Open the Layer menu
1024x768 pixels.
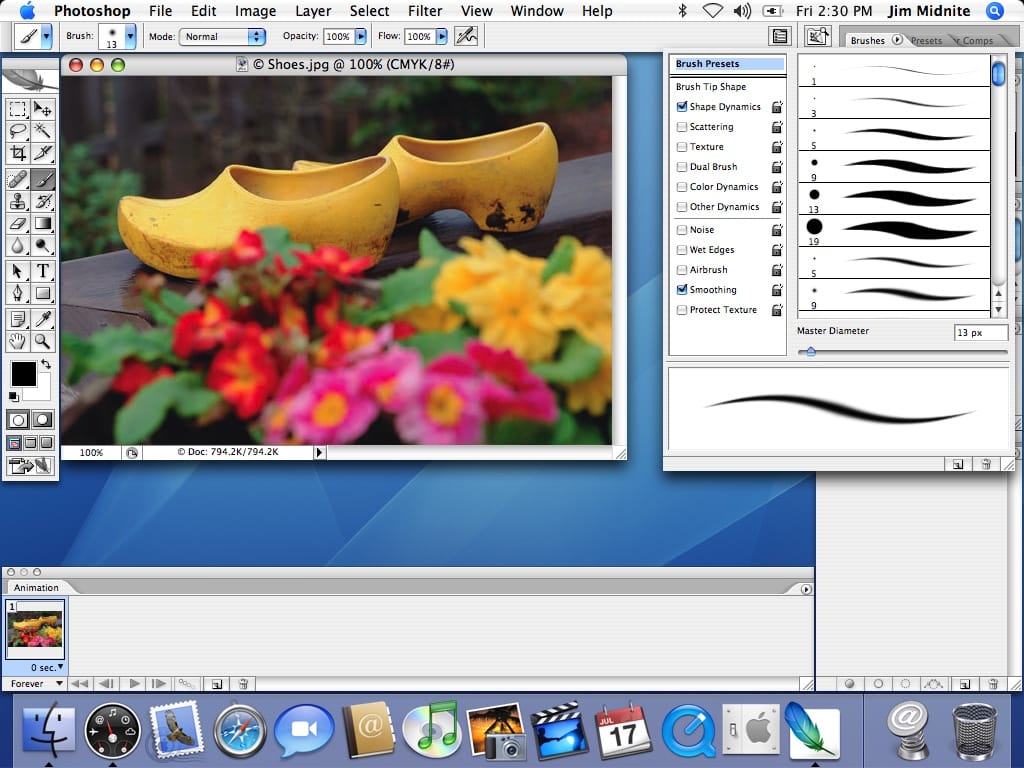(313, 11)
